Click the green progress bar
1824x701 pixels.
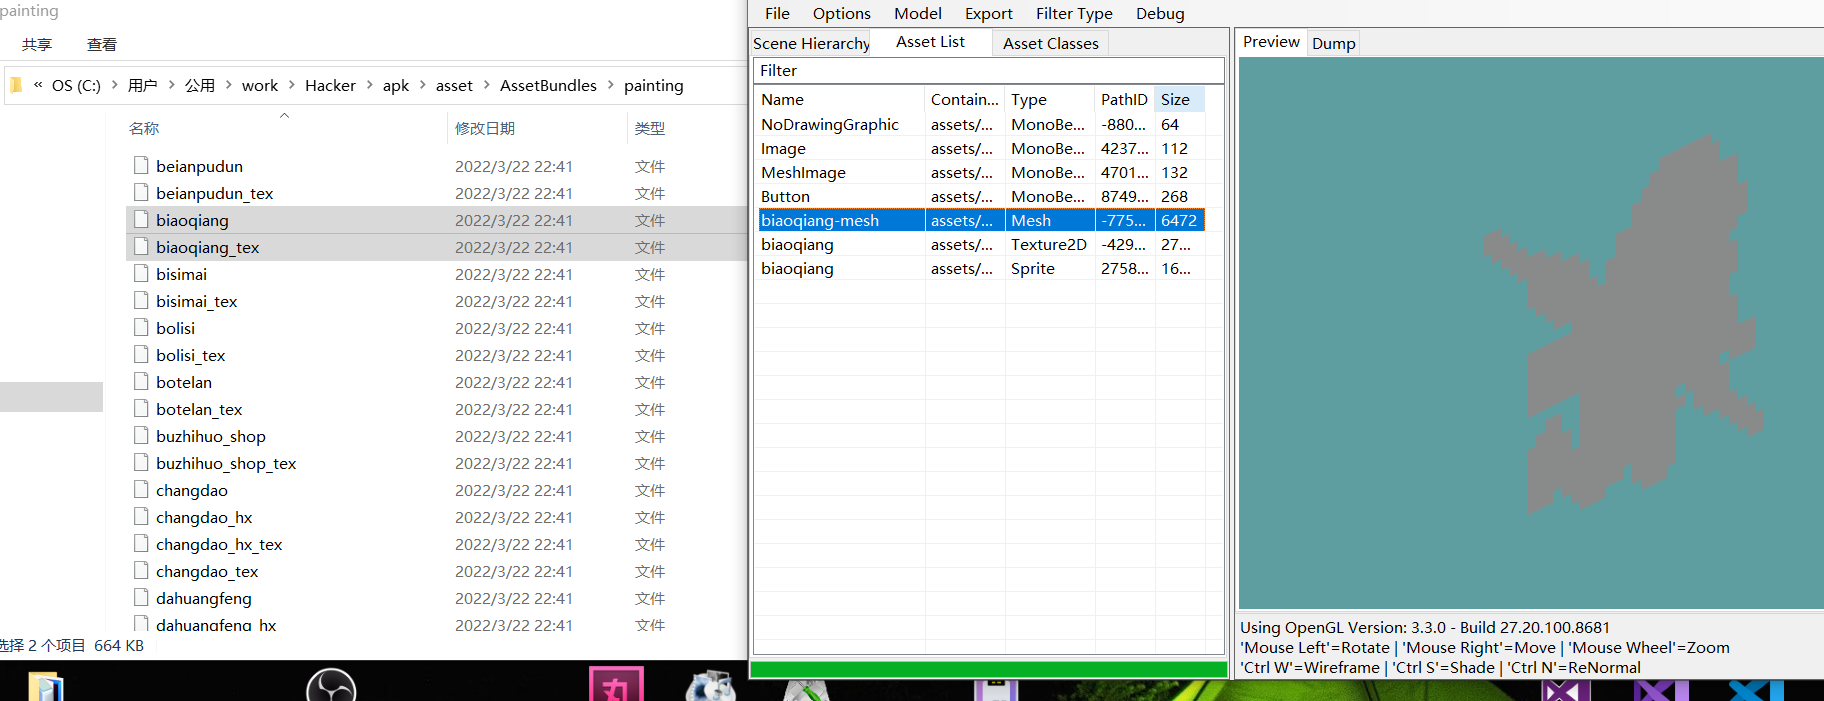click(988, 669)
